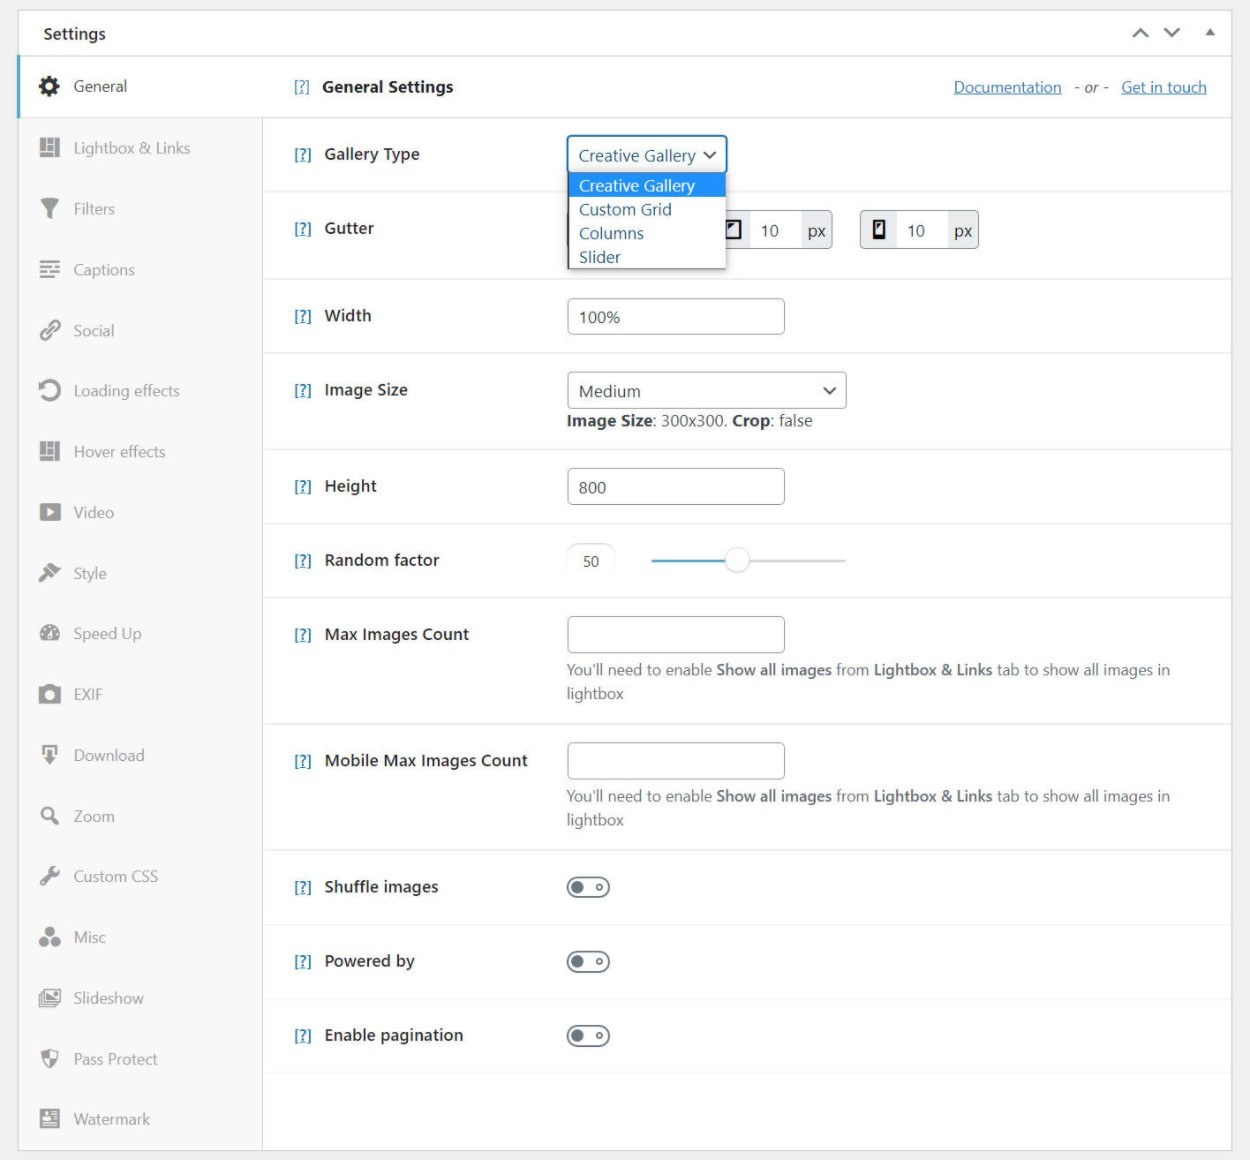This screenshot has width=1250, height=1160.
Task: Focus the Max Images Count input field
Action: click(675, 634)
